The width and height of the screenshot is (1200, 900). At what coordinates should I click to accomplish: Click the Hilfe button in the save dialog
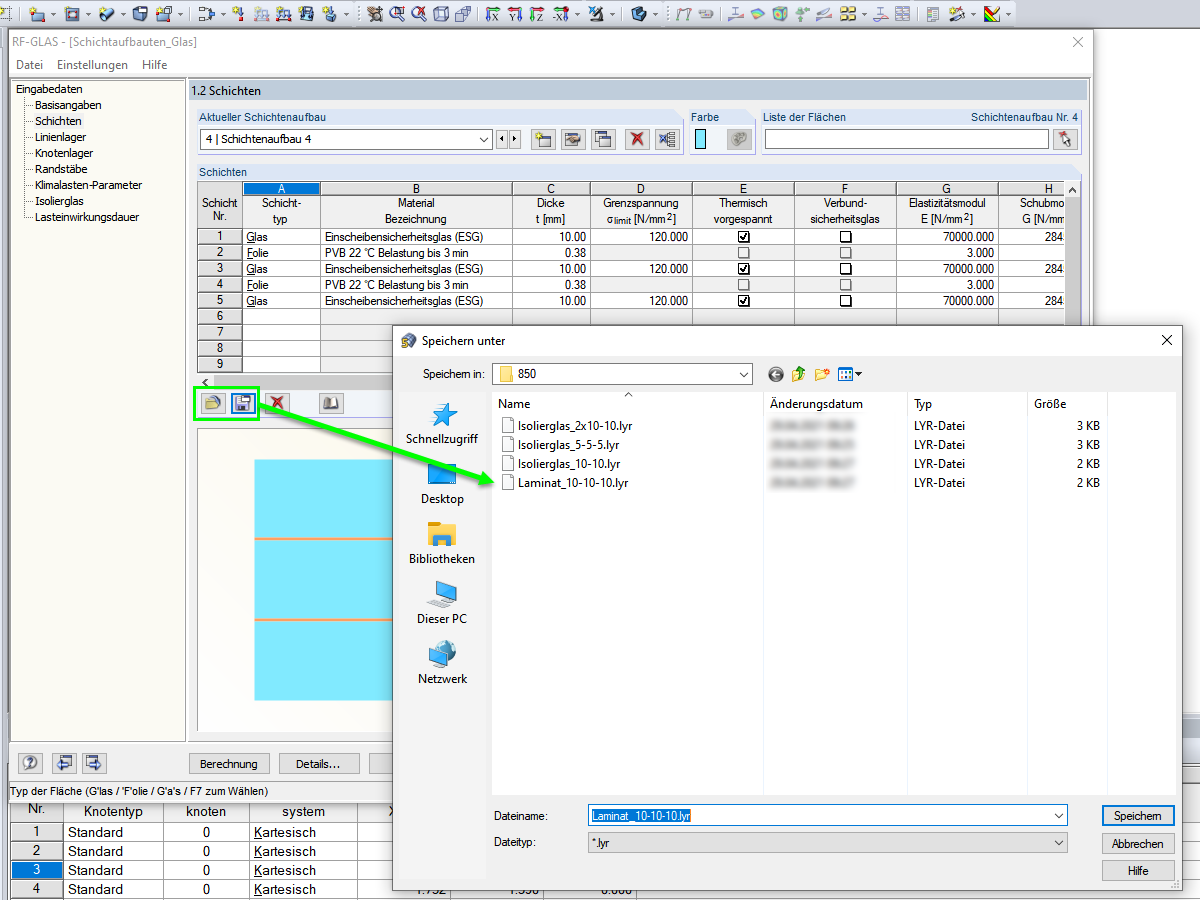(1138, 870)
